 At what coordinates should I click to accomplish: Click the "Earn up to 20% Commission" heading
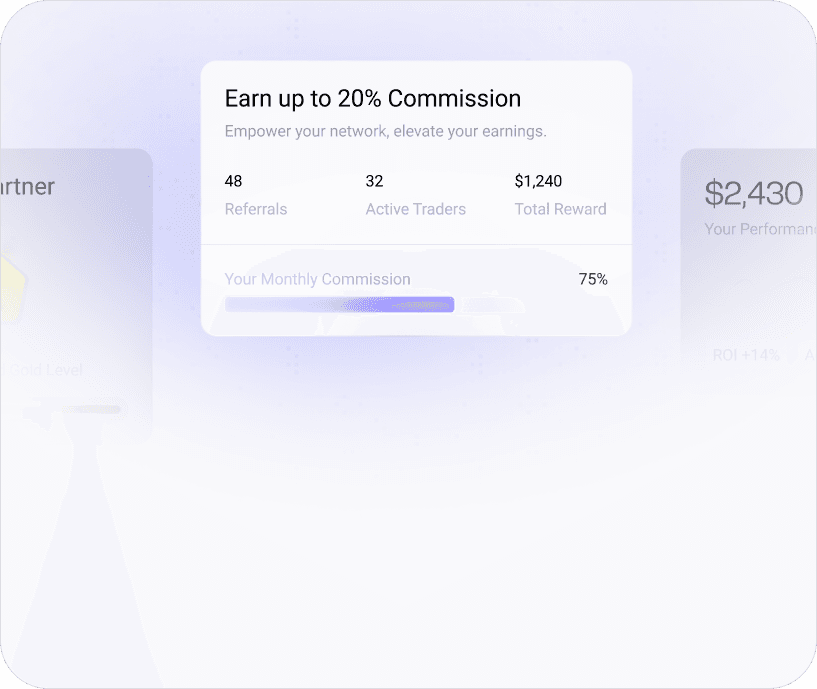pyautogui.click(x=372, y=99)
